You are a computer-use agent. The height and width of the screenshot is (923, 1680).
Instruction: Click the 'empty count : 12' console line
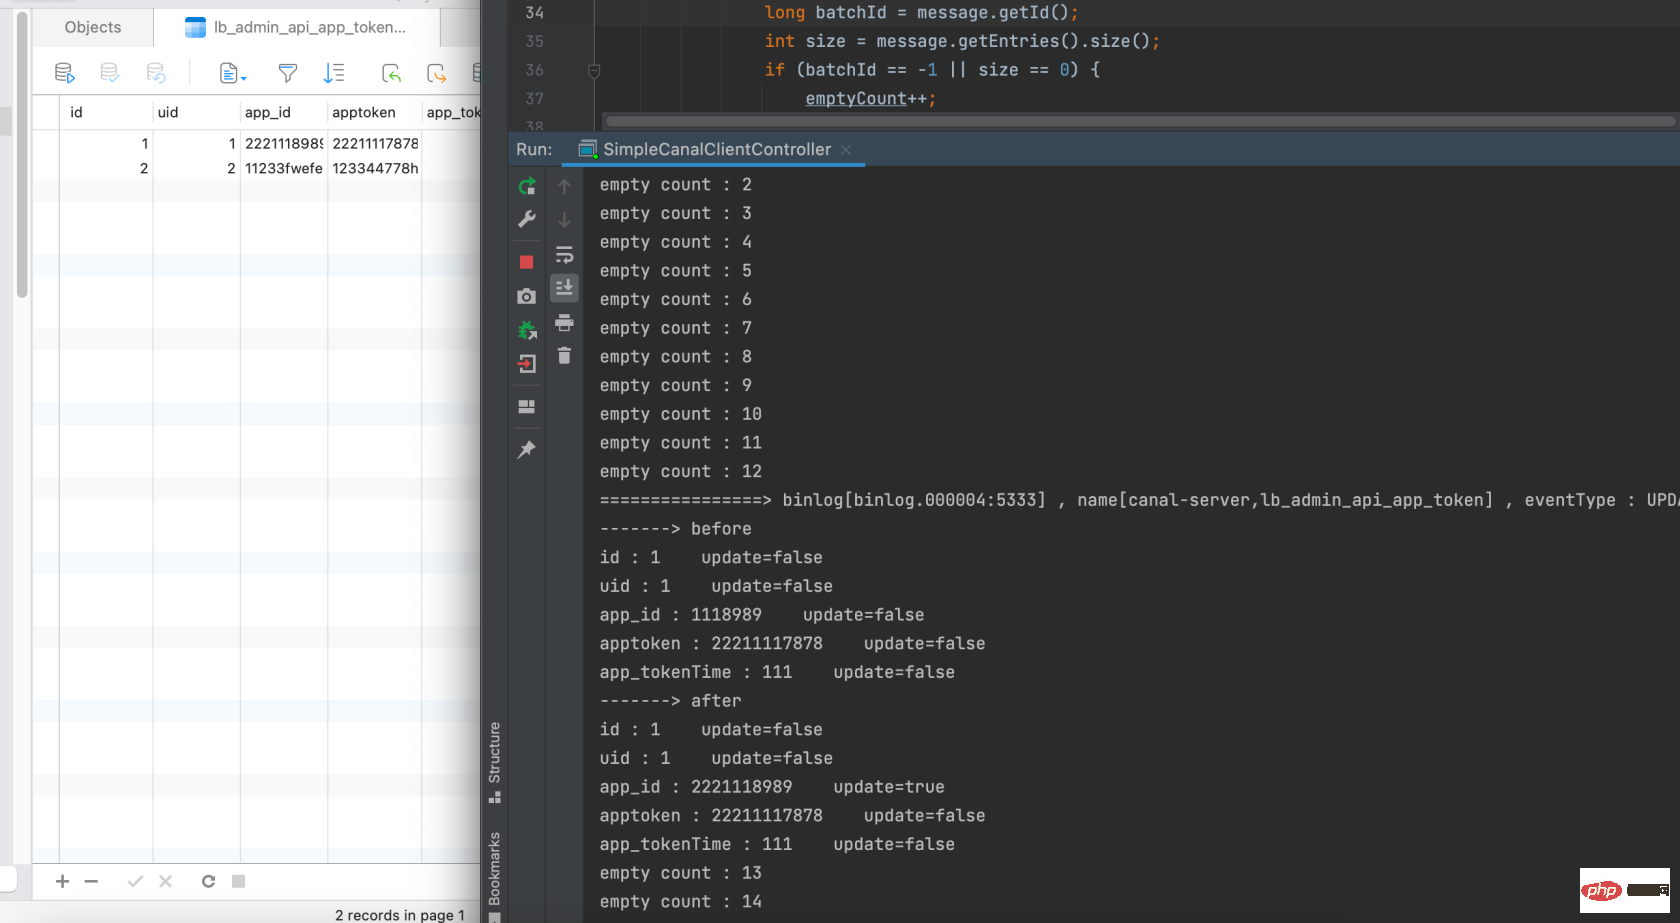681,471
